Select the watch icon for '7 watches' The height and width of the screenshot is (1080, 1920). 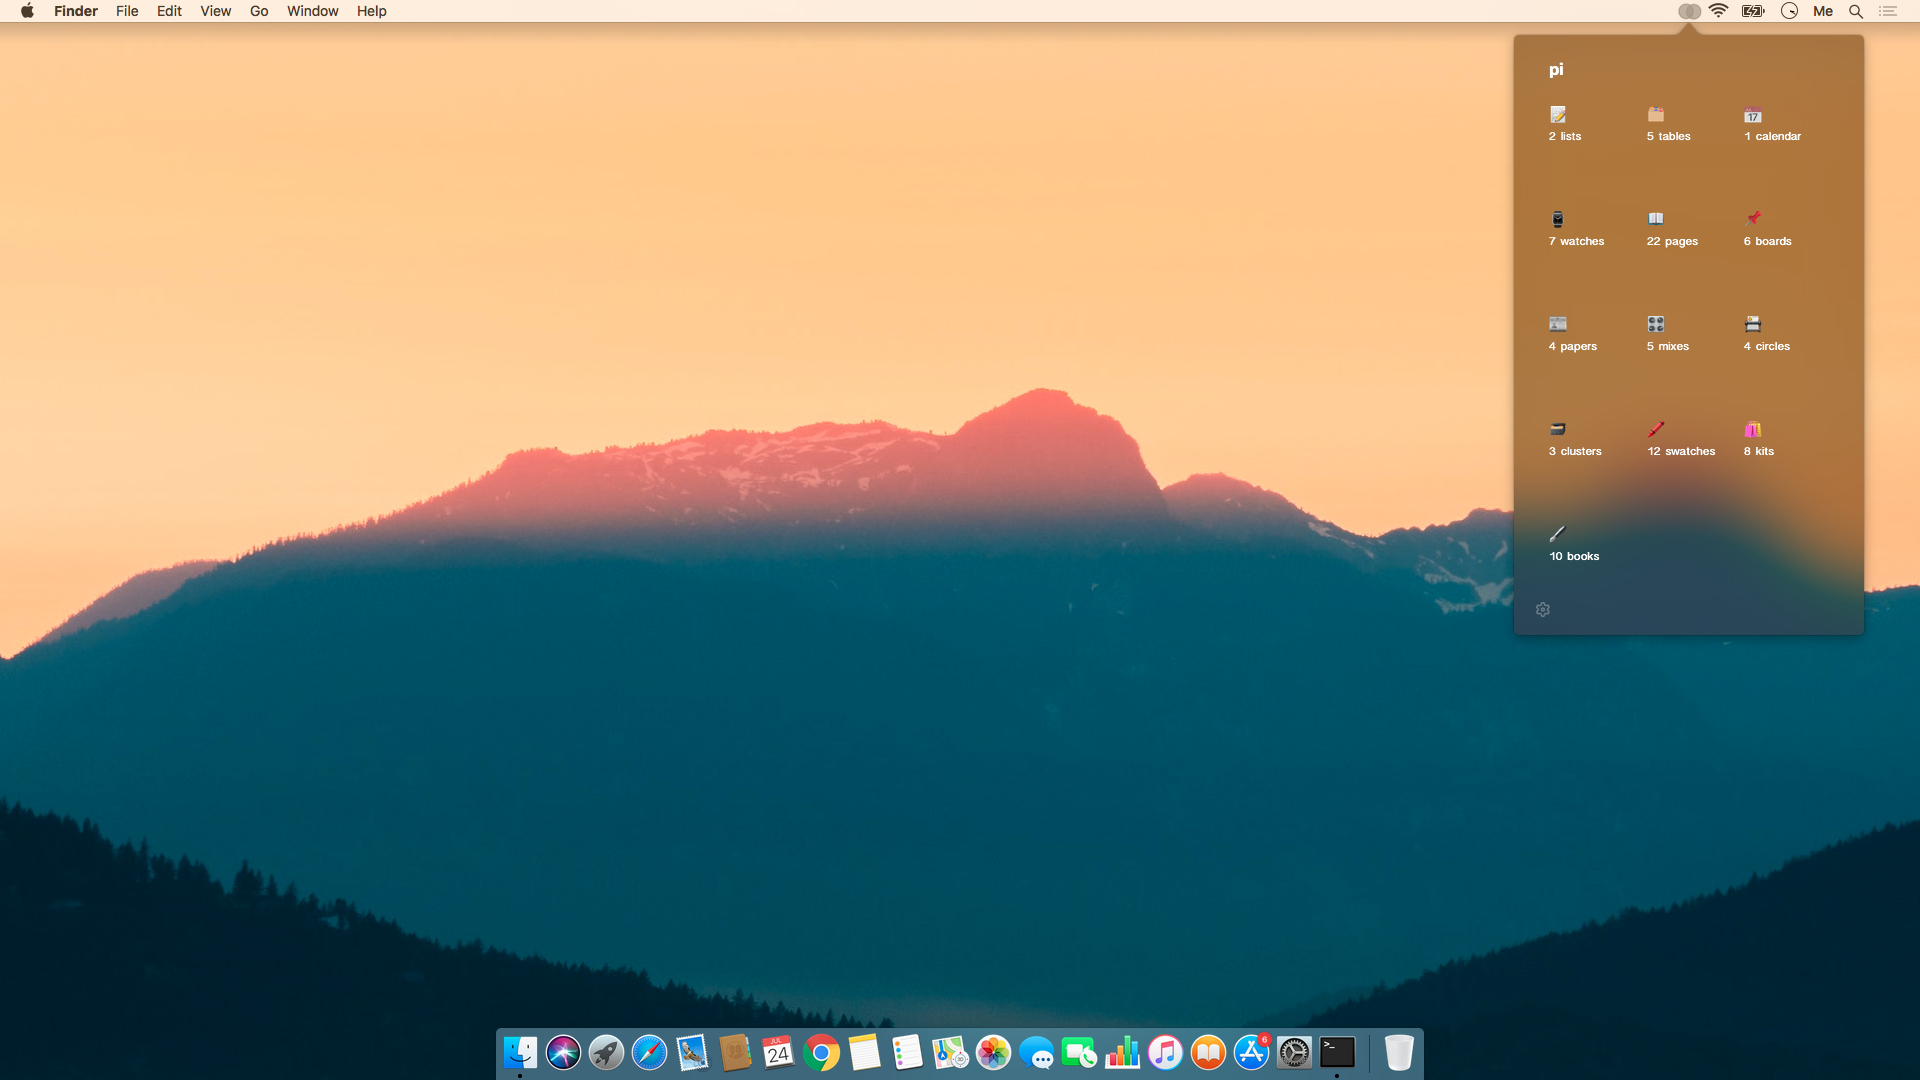point(1558,220)
